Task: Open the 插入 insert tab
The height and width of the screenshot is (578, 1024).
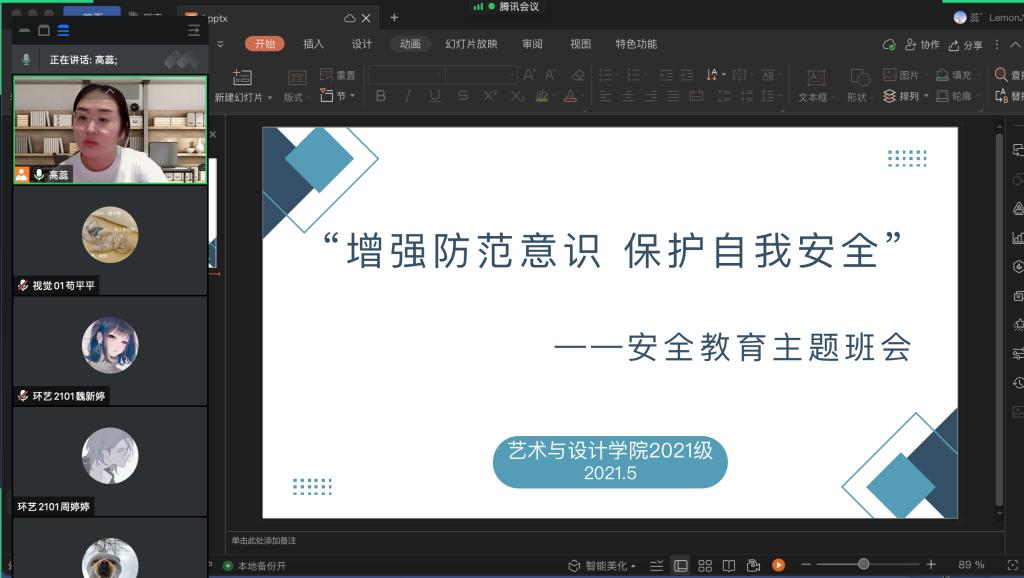Action: click(313, 44)
